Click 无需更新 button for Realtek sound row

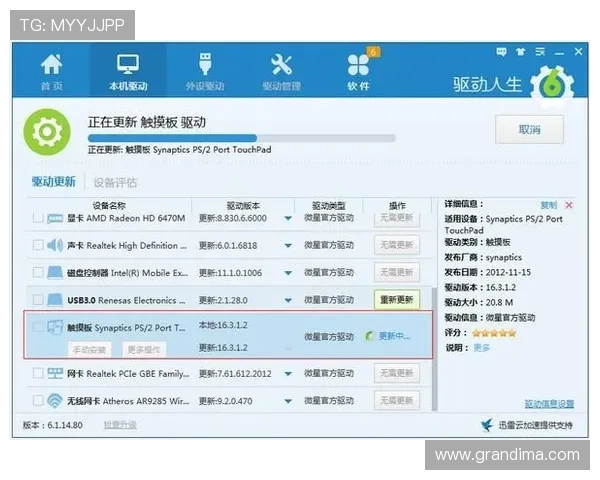click(x=397, y=245)
